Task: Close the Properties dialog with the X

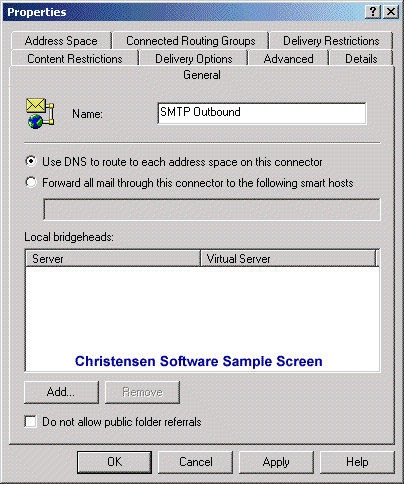Action: [391, 12]
